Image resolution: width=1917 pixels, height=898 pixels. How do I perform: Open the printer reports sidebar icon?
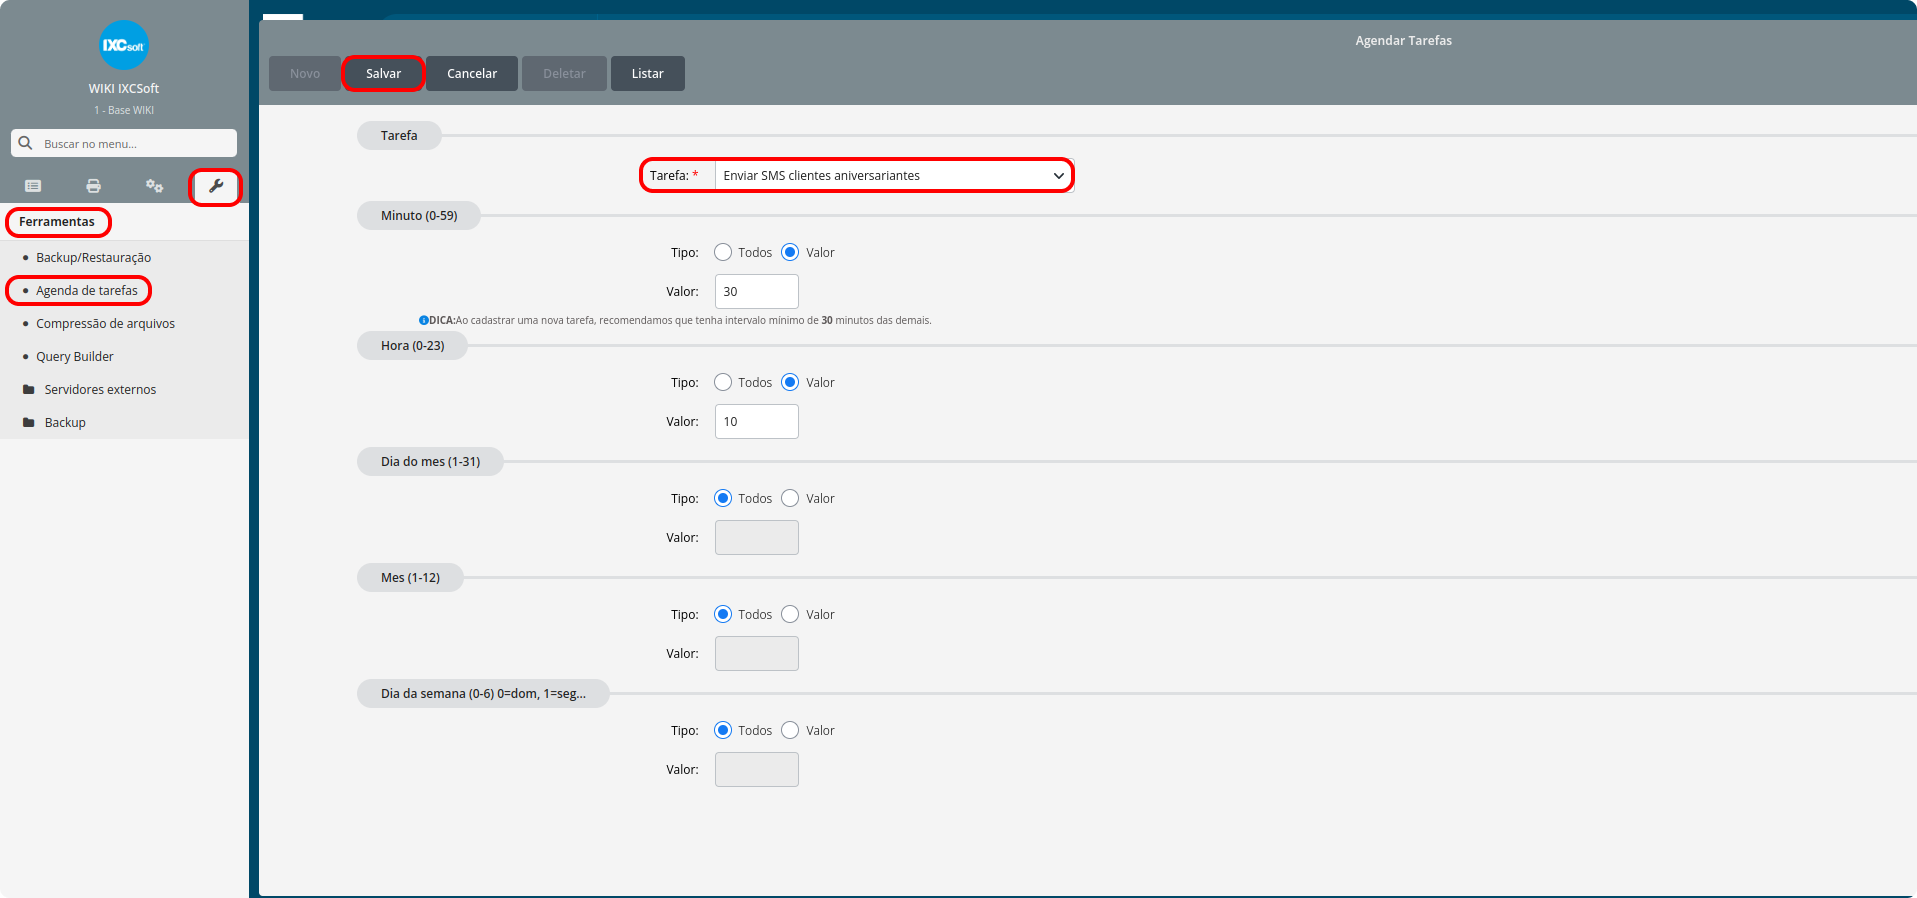coord(93,186)
